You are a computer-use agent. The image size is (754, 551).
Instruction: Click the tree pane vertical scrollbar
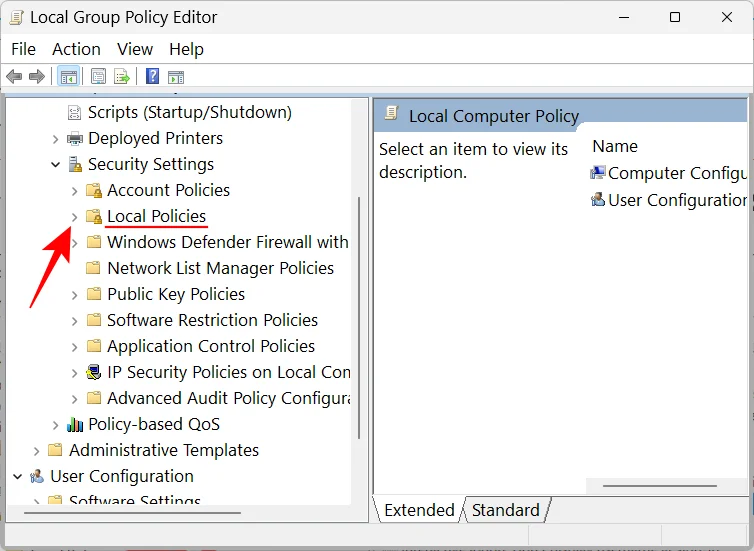358,300
